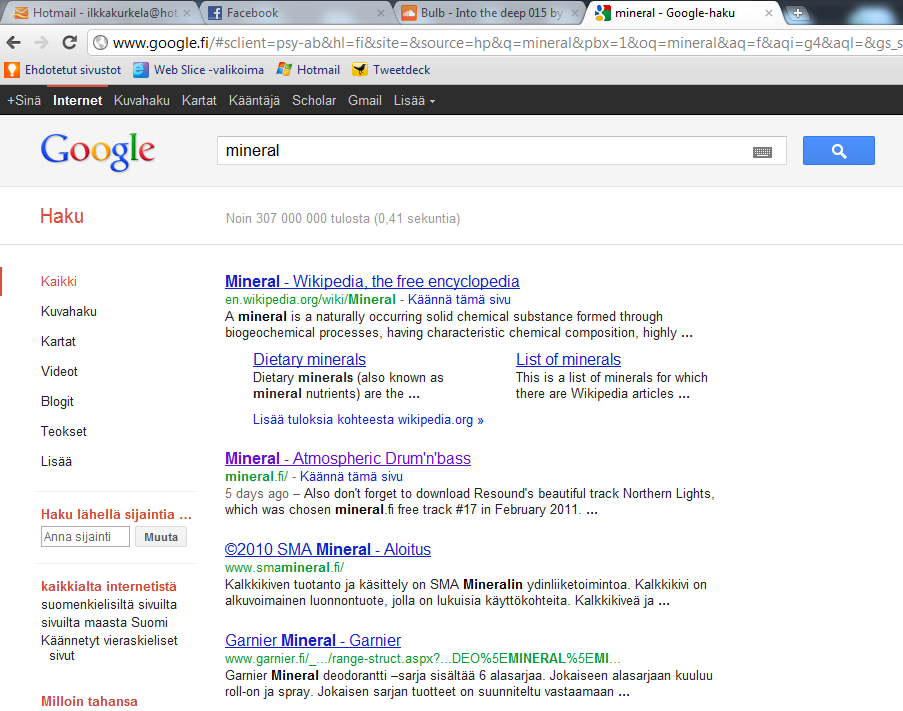Open Gmail in the Google bar
This screenshot has width=903, height=711.
click(x=365, y=101)
